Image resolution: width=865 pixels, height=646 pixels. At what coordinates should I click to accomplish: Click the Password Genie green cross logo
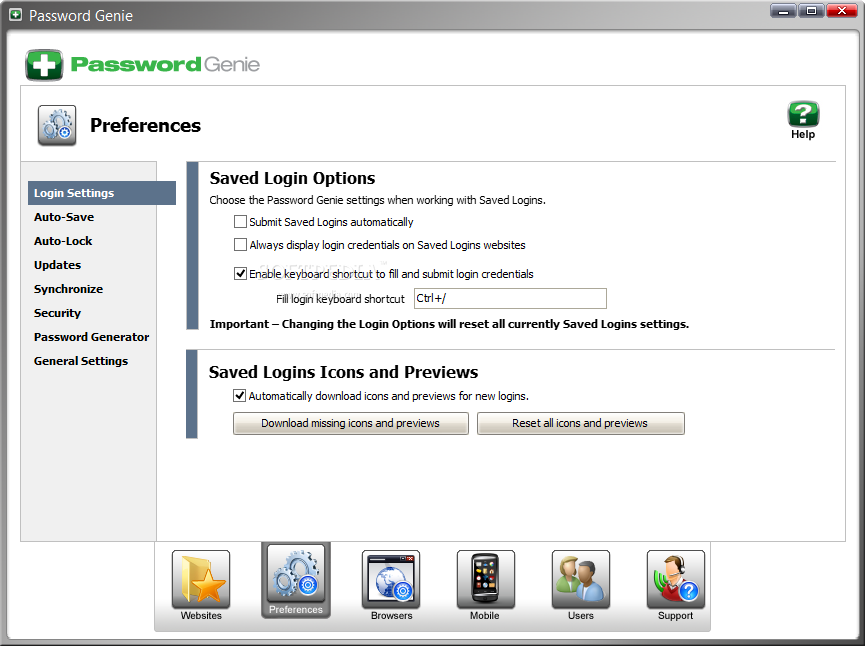(x=44, y=65)
